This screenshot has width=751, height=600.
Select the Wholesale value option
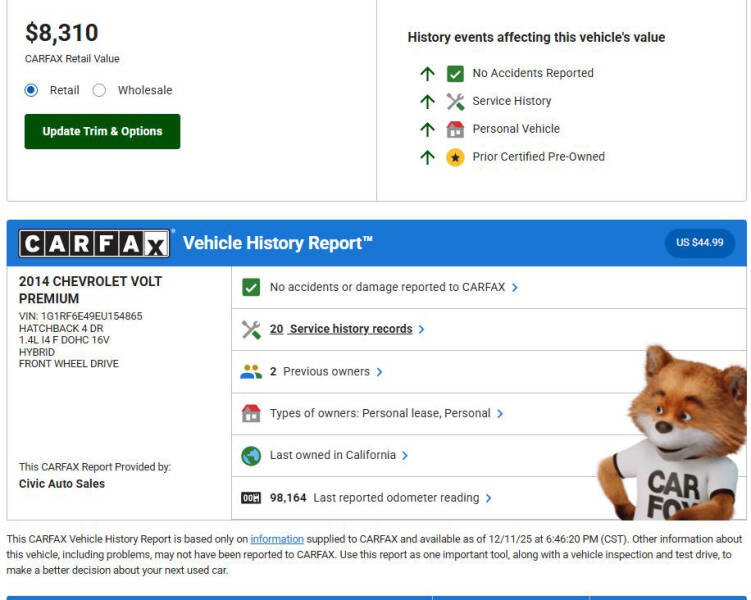pos(100,90)
